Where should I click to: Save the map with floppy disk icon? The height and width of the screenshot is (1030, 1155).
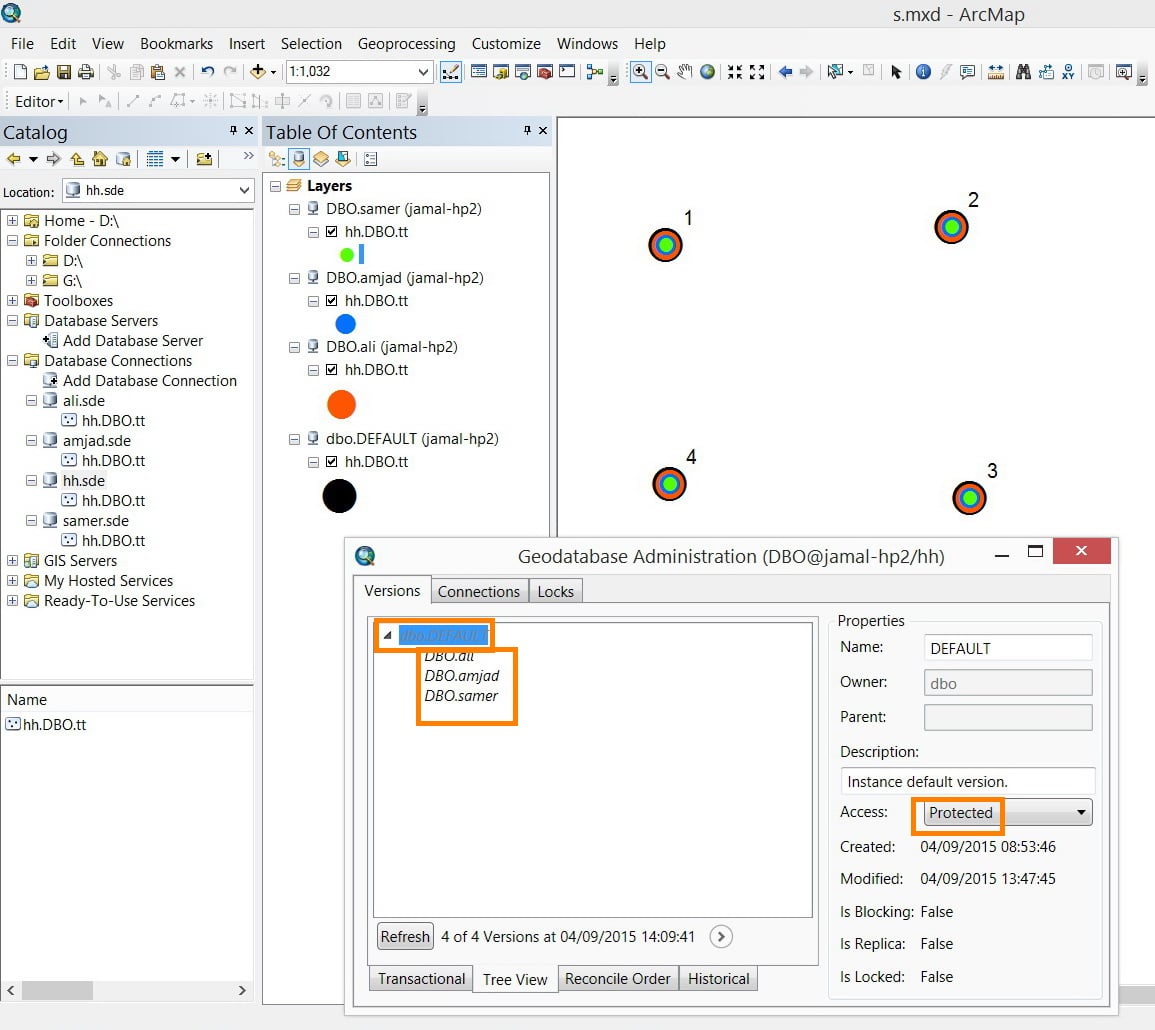click(x=64, y=71)
